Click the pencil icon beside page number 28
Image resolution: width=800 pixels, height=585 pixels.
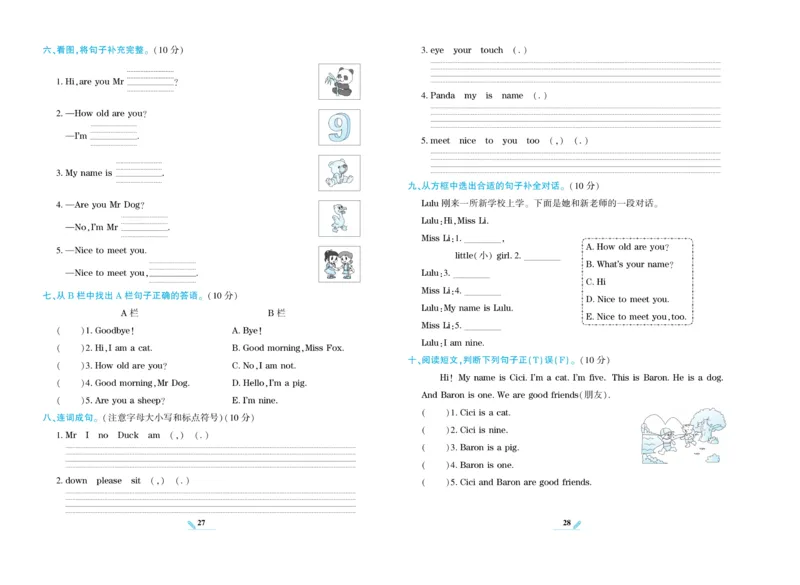click(x=577, y=524)
